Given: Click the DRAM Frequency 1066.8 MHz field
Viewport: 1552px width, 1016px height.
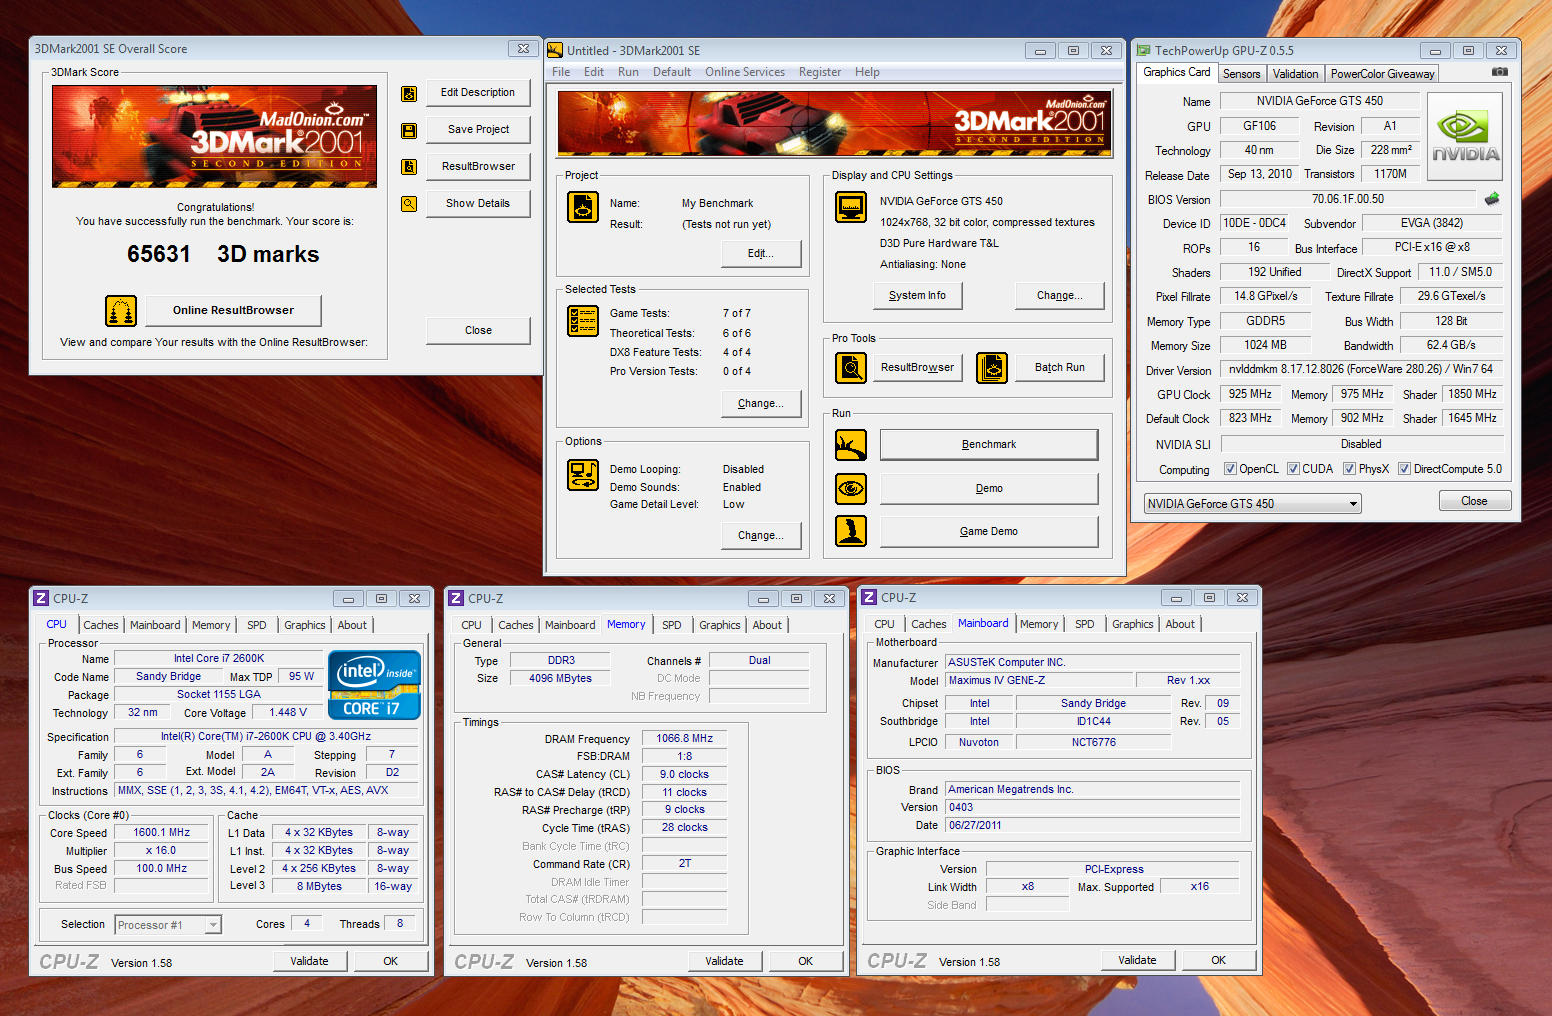Looking at the screenshot, I should click(685, 738).
